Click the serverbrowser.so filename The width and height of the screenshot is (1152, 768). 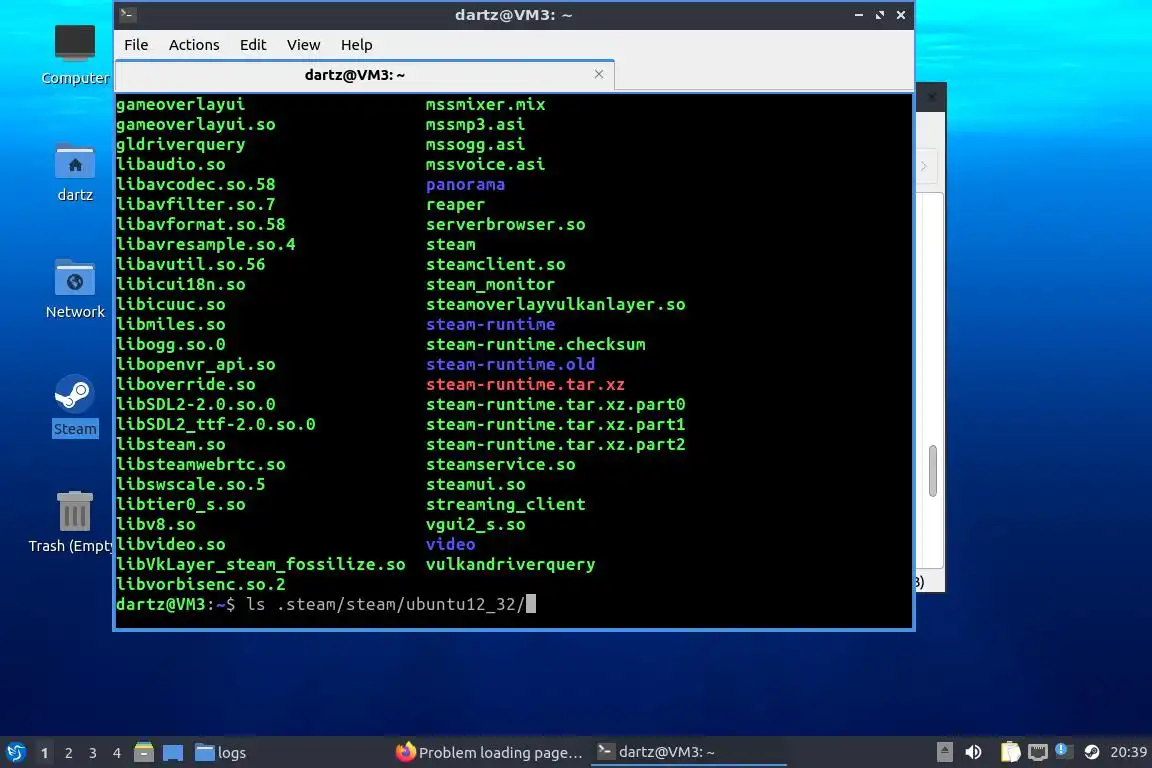[x=505, y=225]
